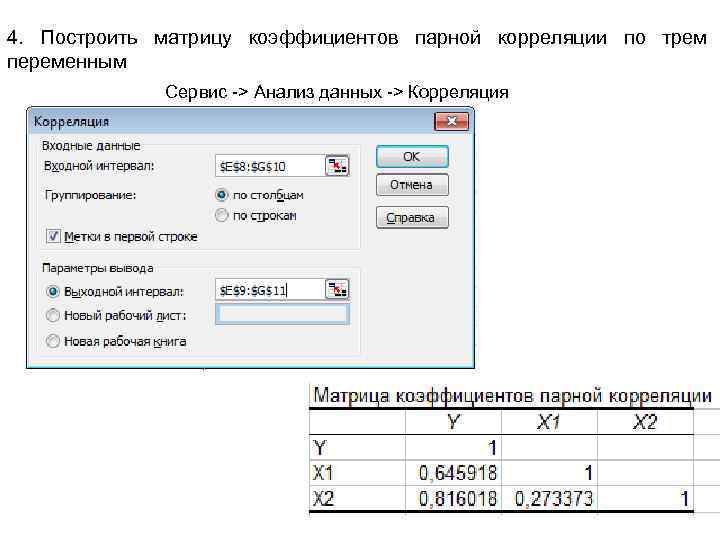Click the empty Новый рабочий лист name field
This screenshot has width=720, height=540.
[282, 315]
